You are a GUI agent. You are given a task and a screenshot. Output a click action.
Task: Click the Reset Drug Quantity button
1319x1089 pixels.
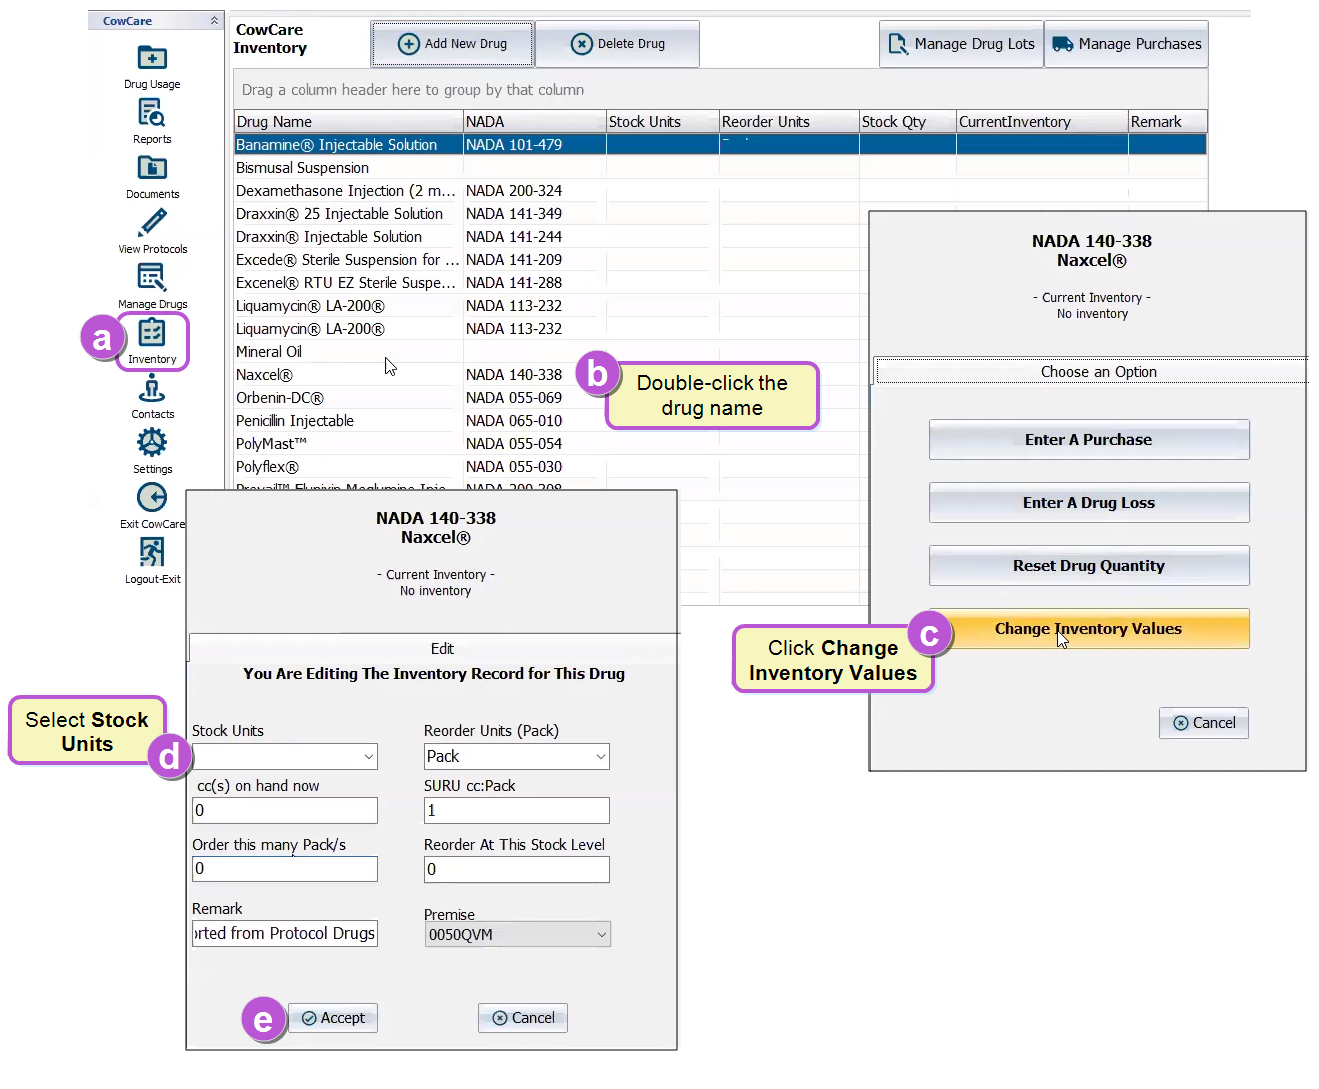[x=1089, y=566]
